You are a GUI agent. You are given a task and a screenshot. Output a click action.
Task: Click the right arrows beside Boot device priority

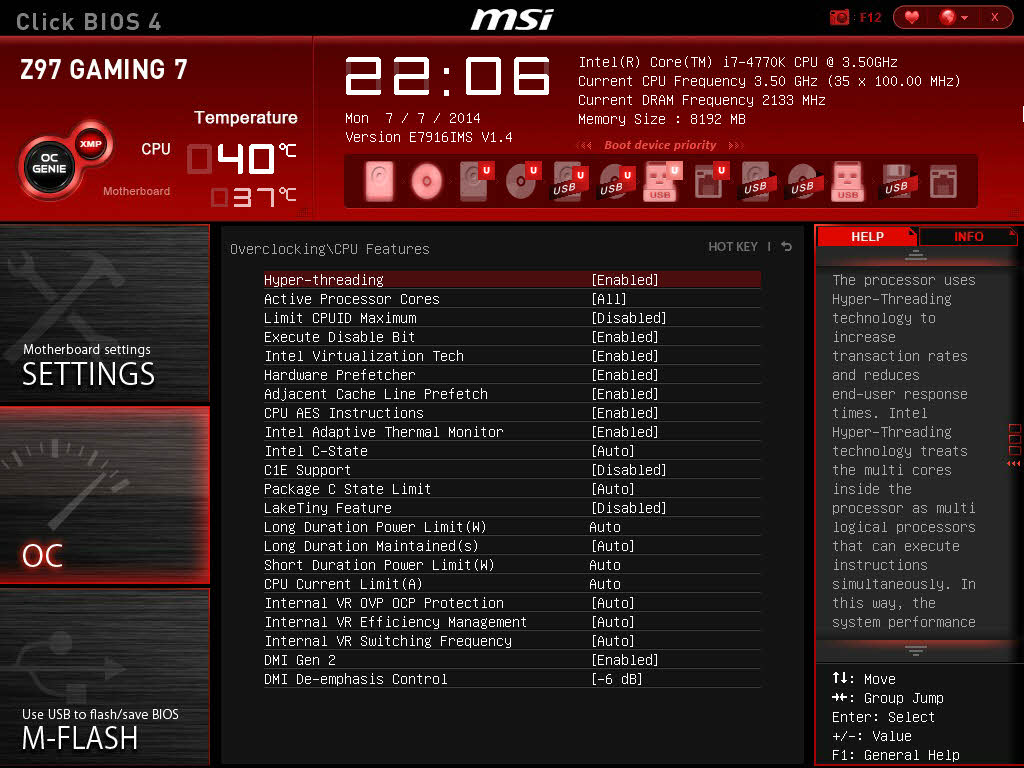click(x=736, y=146)
